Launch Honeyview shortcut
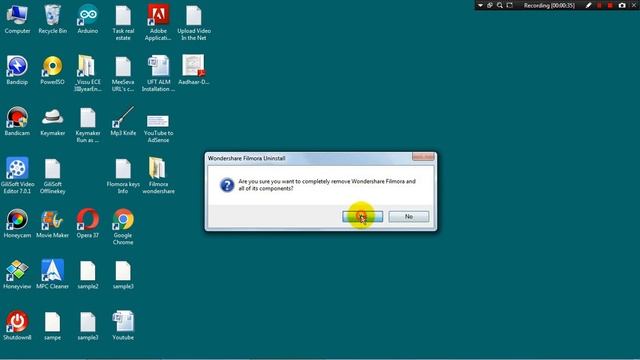Screen dimensions: 640x360 pos(17,275)
